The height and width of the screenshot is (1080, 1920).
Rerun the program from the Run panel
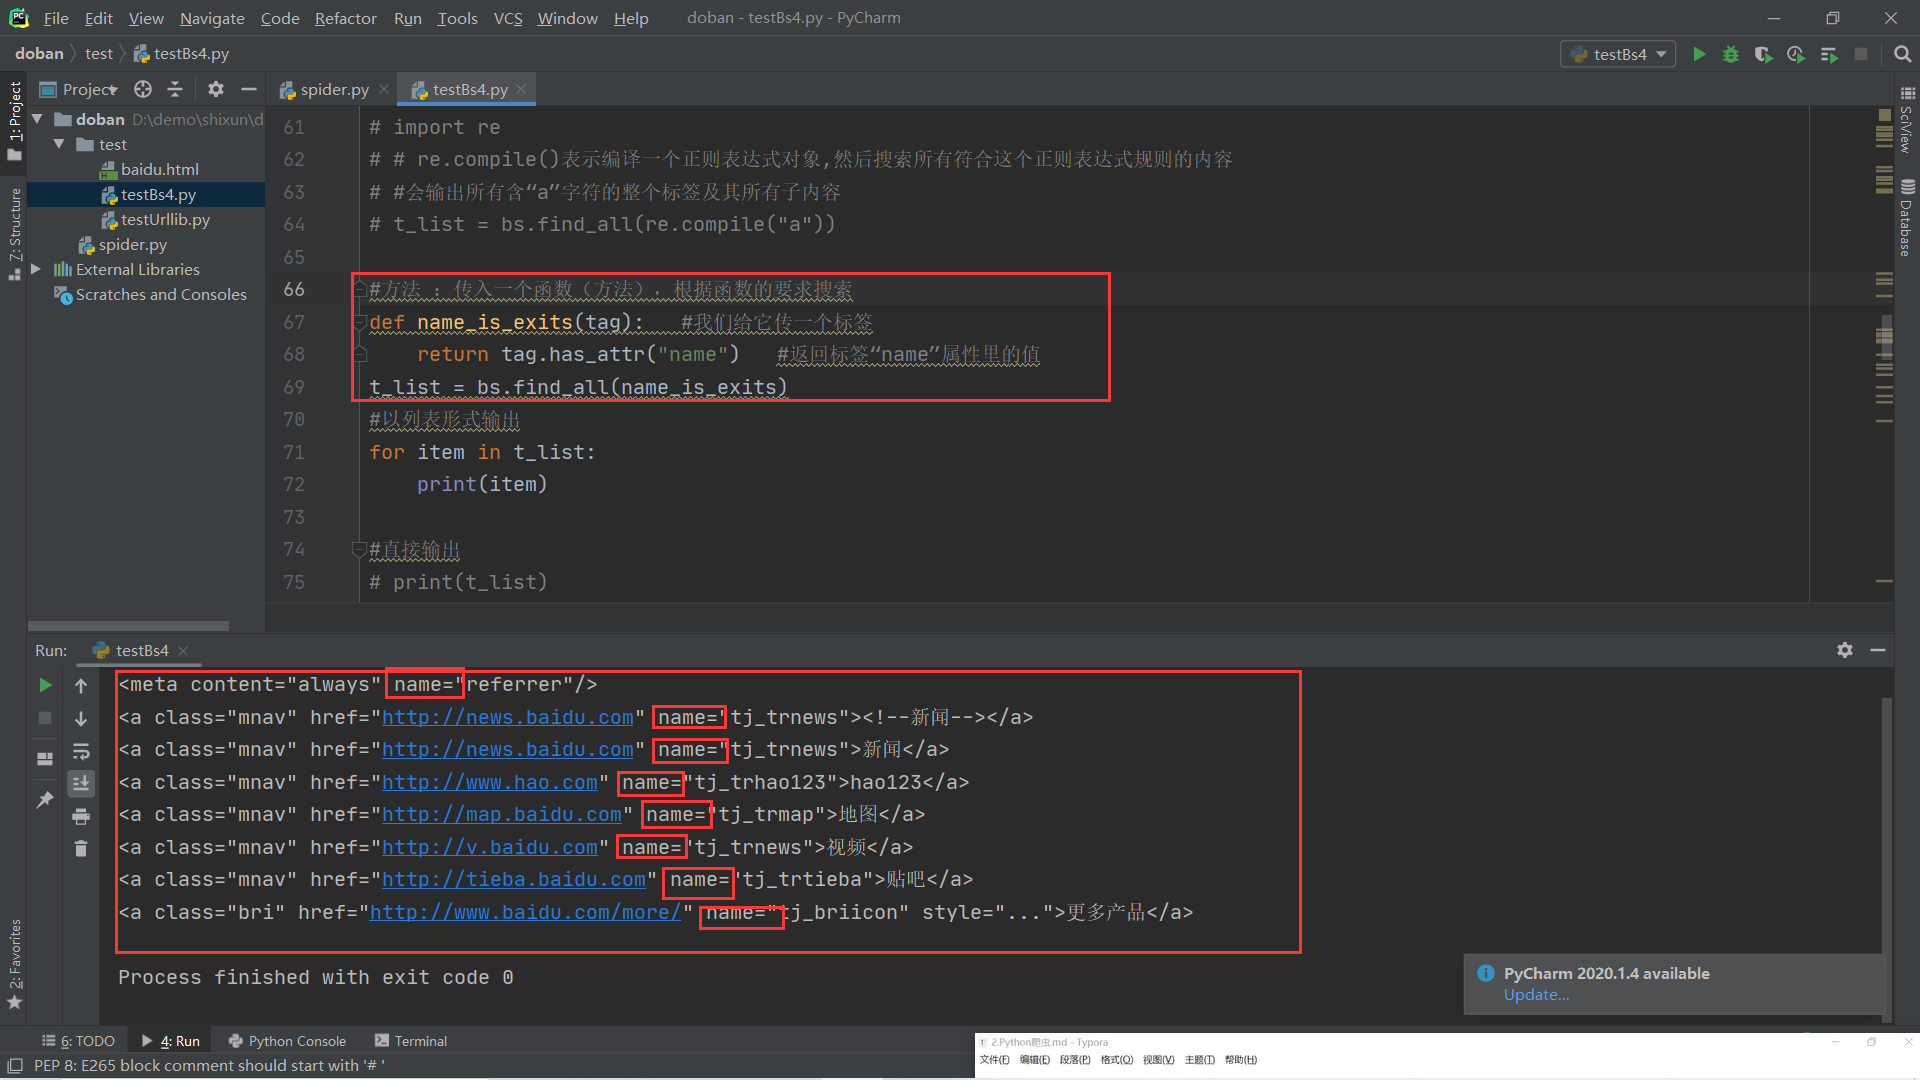[x=45, y=685]
